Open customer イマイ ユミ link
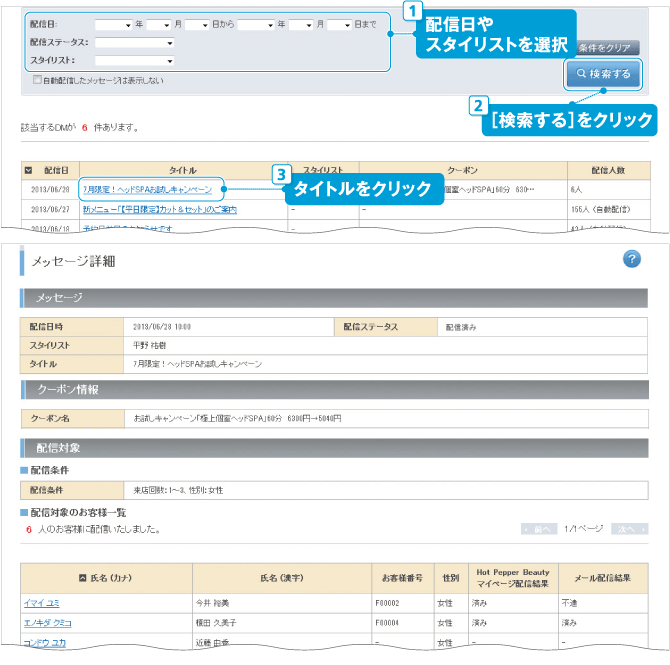 [43, 603]
